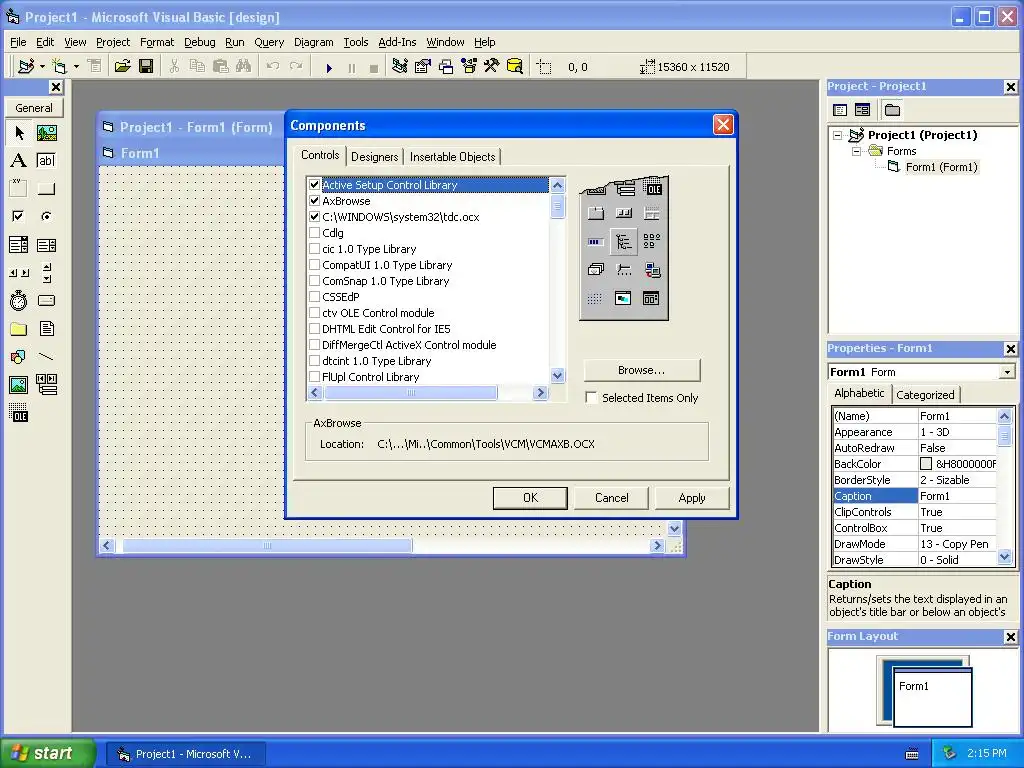Click Form1 thumbnail in Form Layout
This screenshot has width=1024, height=768.
tap(933, 697)
